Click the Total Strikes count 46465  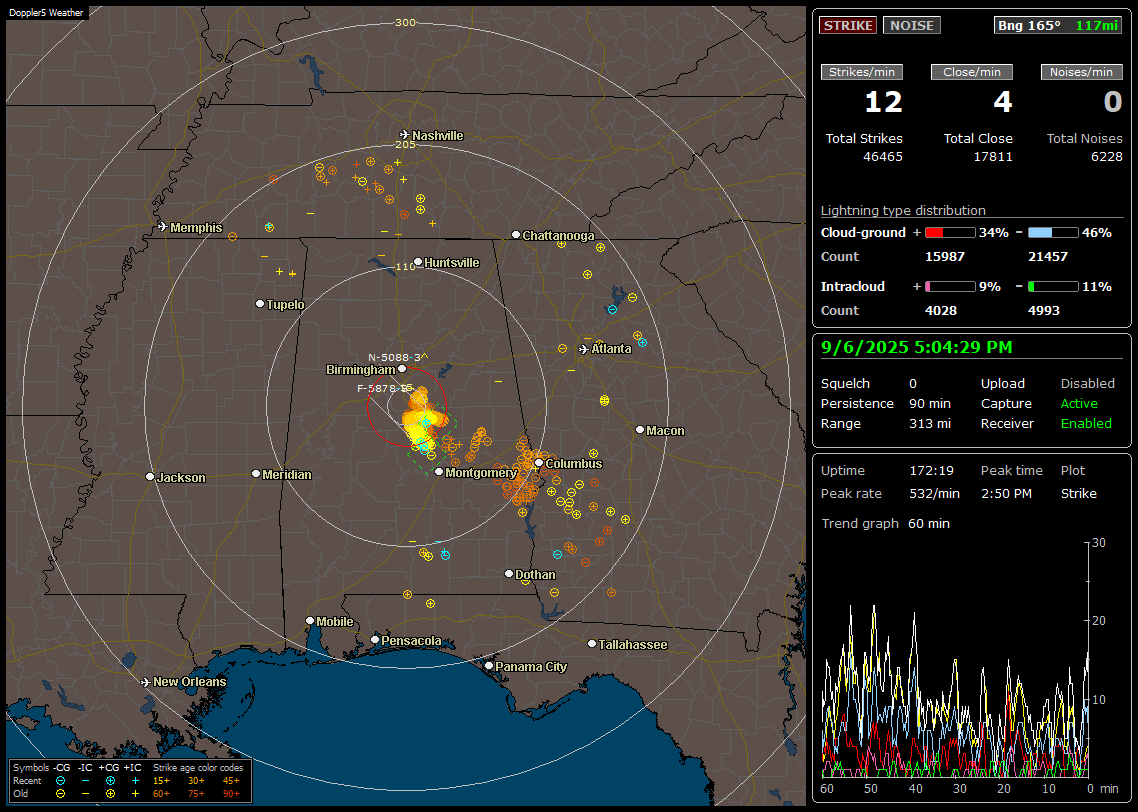(883, 157)
